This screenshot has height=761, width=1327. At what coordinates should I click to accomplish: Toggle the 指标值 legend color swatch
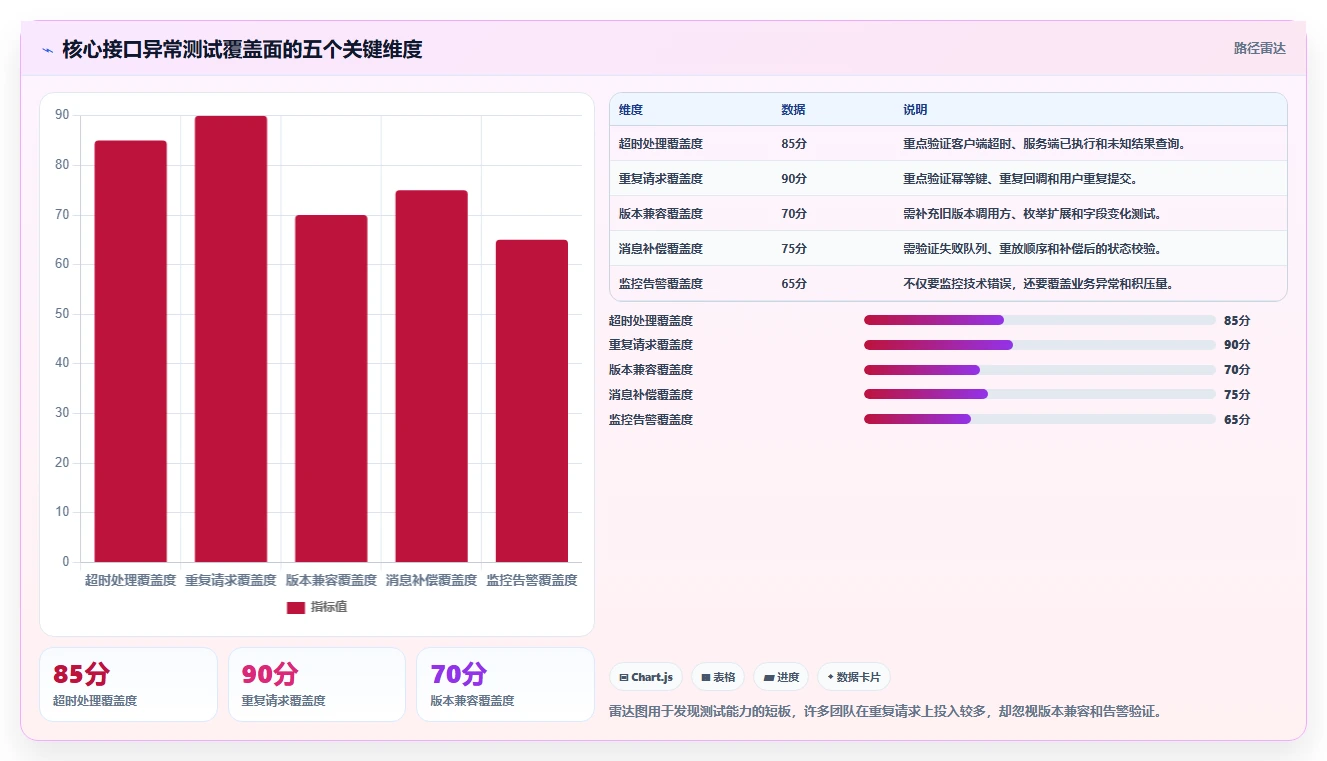click(296, 607)
